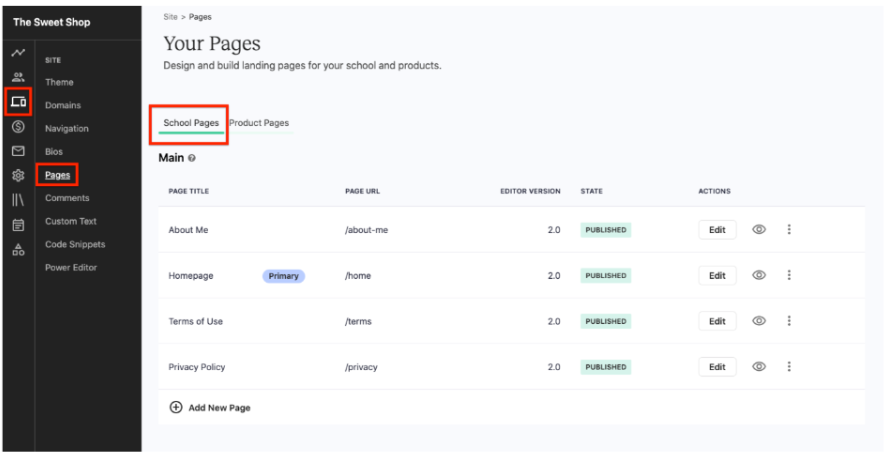Click the help icon beside Main
Screen dimensions: 892x453
pos(192,158)
